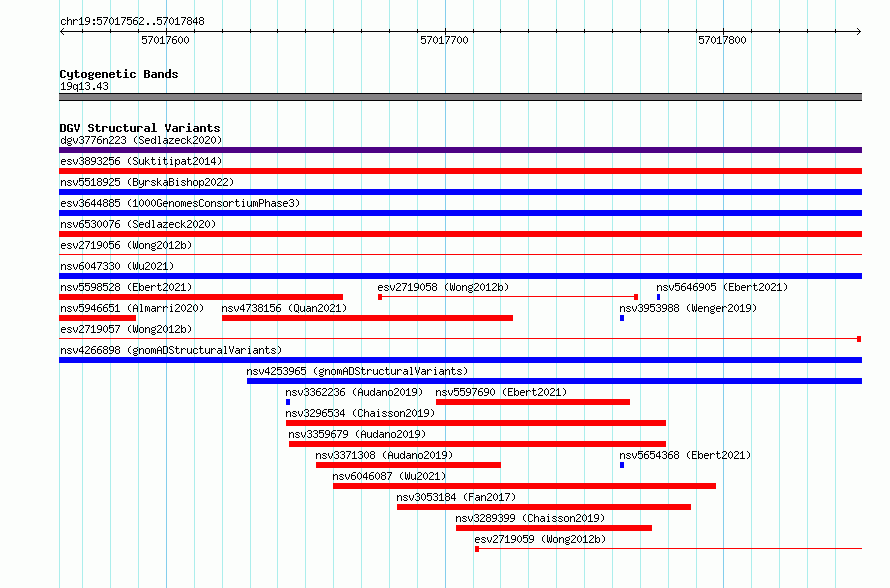Click nsv4253965 (gnomADStructuralVariants) label
Viewport: 890px width, 588px height.
[x=357, y=371]
